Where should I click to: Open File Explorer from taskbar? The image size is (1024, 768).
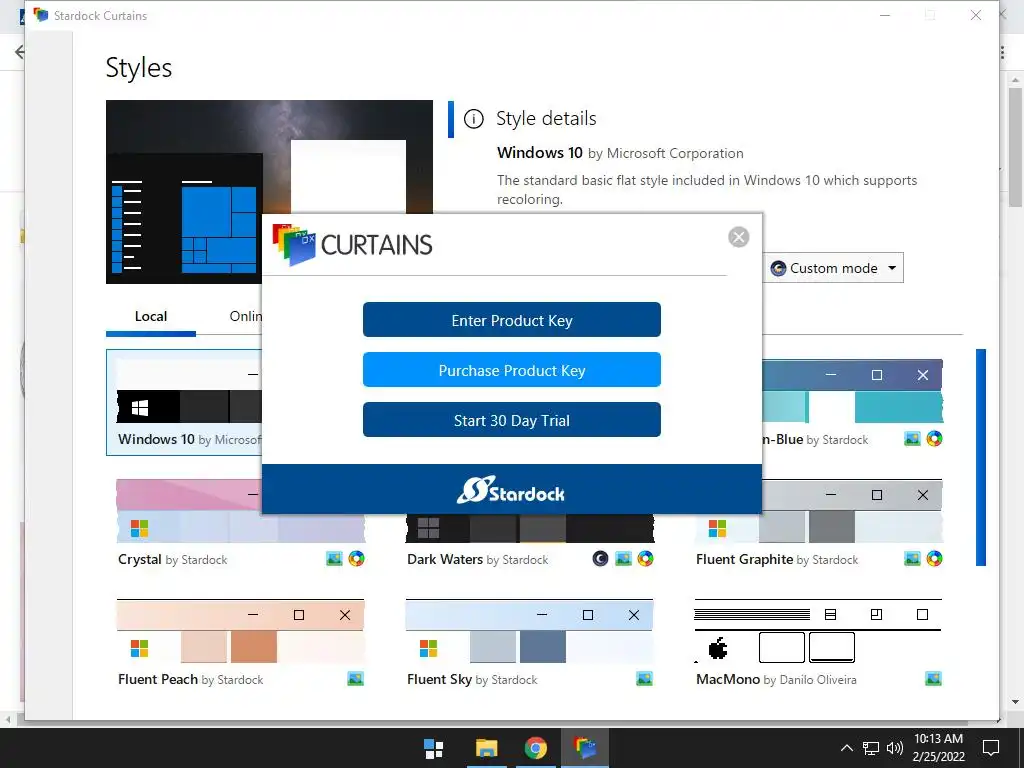[487, 748]
